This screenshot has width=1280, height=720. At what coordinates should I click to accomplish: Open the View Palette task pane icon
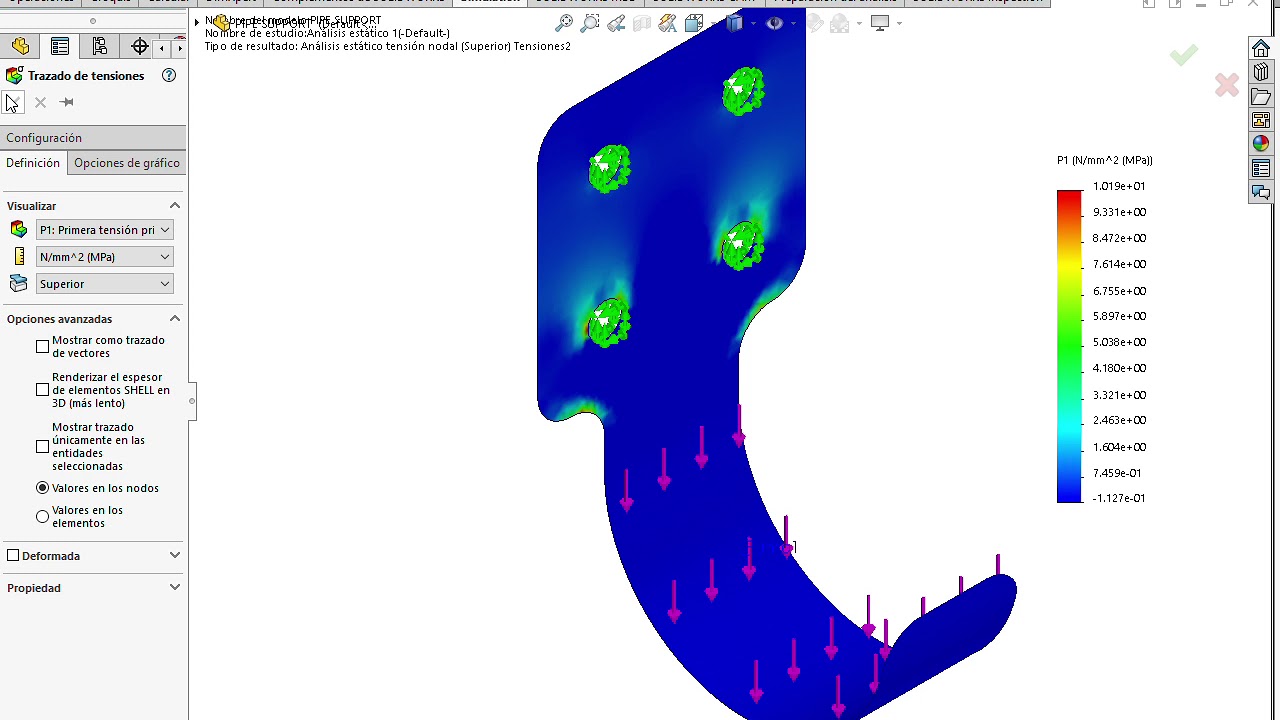pos(1261,121)
